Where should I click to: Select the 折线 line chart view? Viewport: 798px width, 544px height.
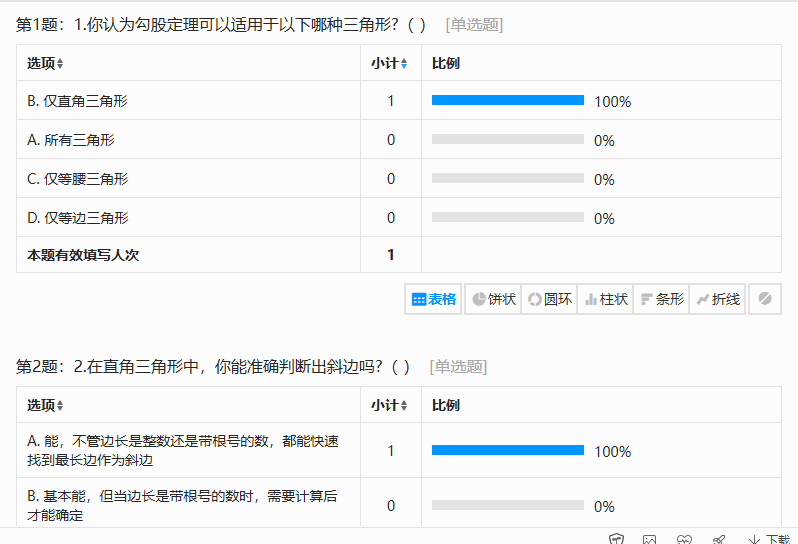[x=717, y=299]
